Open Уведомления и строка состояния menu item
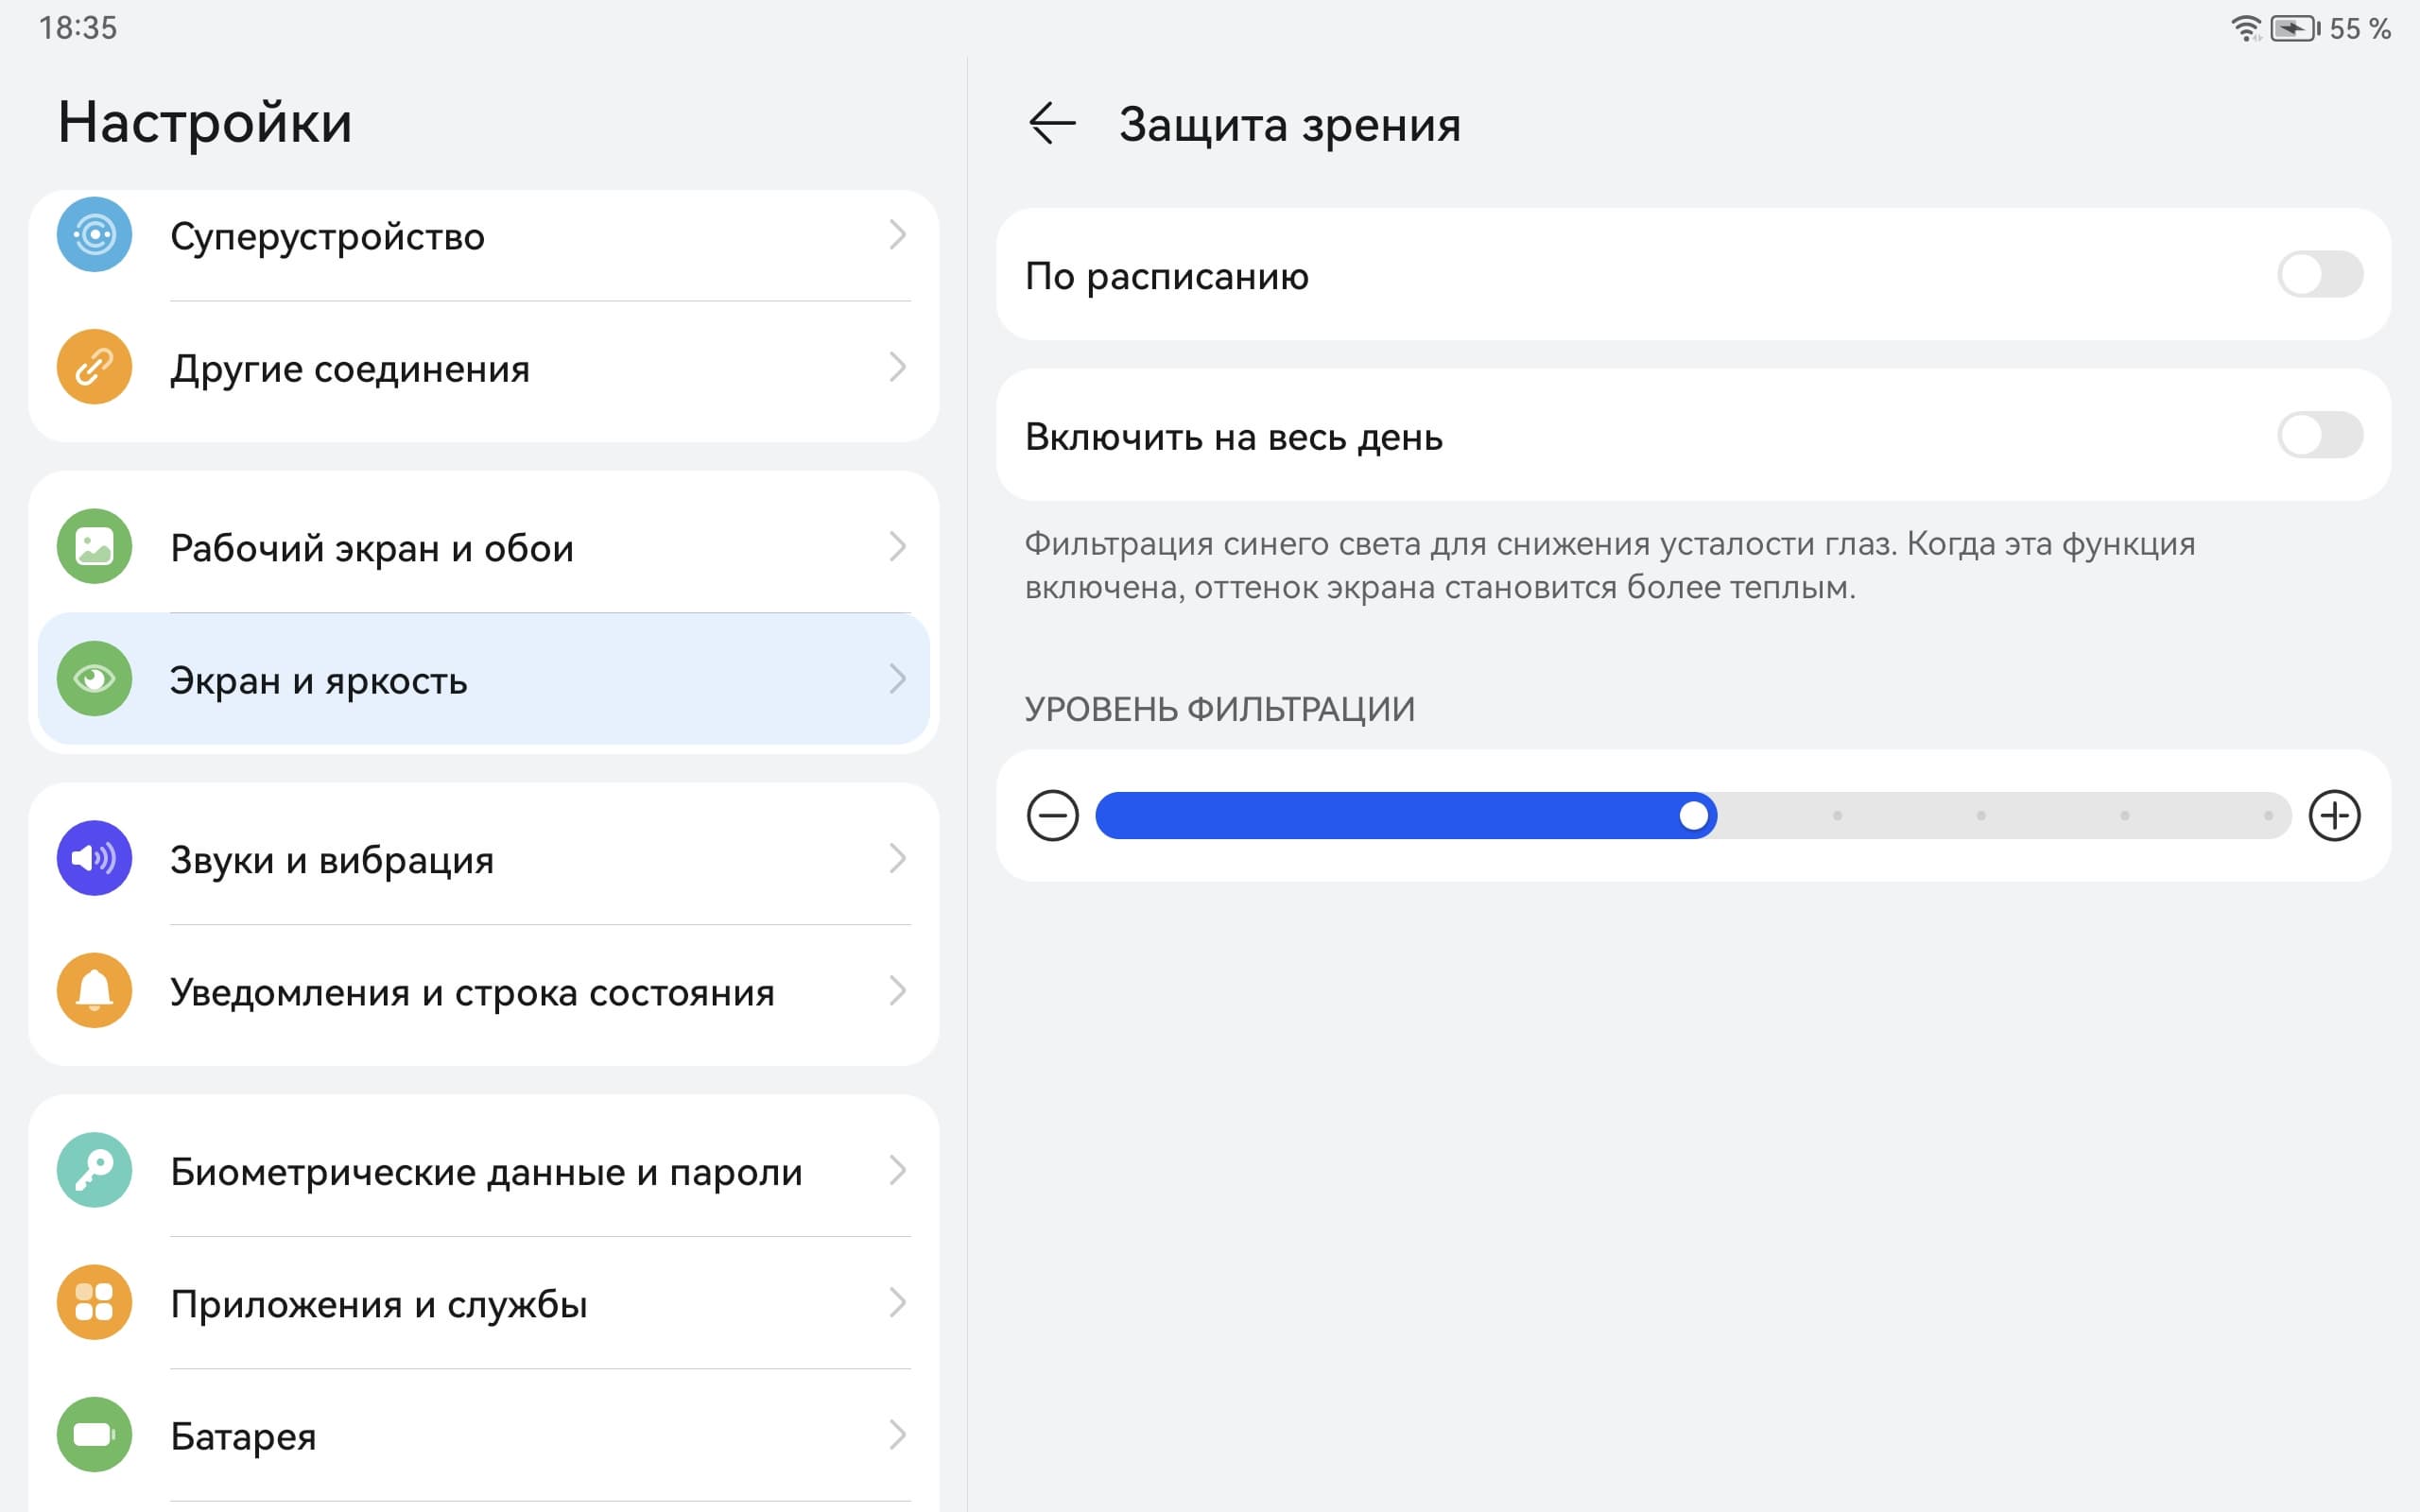Image resolution: width=2420 pixels, height=1512 pixels. 472,992
